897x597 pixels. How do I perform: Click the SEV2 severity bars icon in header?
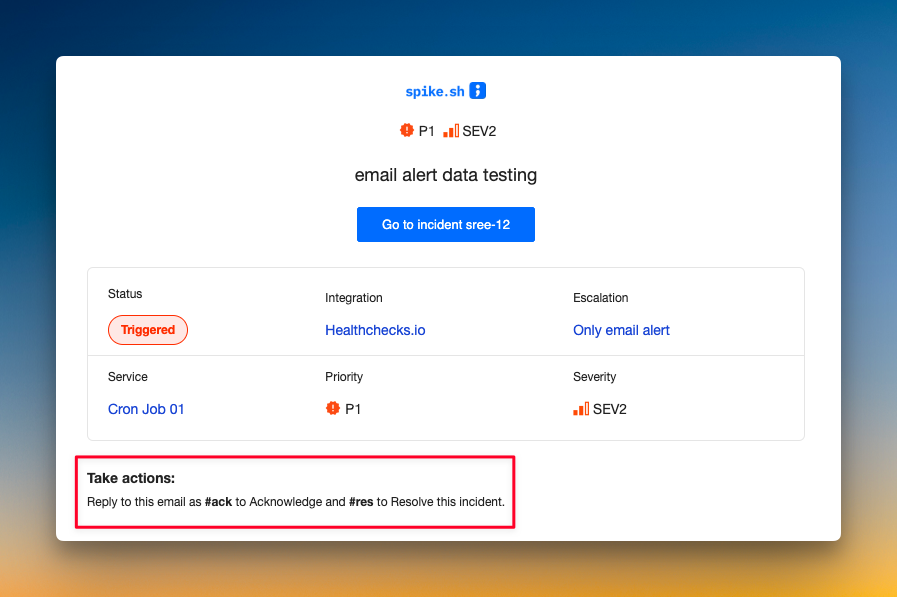coord(451,131)
